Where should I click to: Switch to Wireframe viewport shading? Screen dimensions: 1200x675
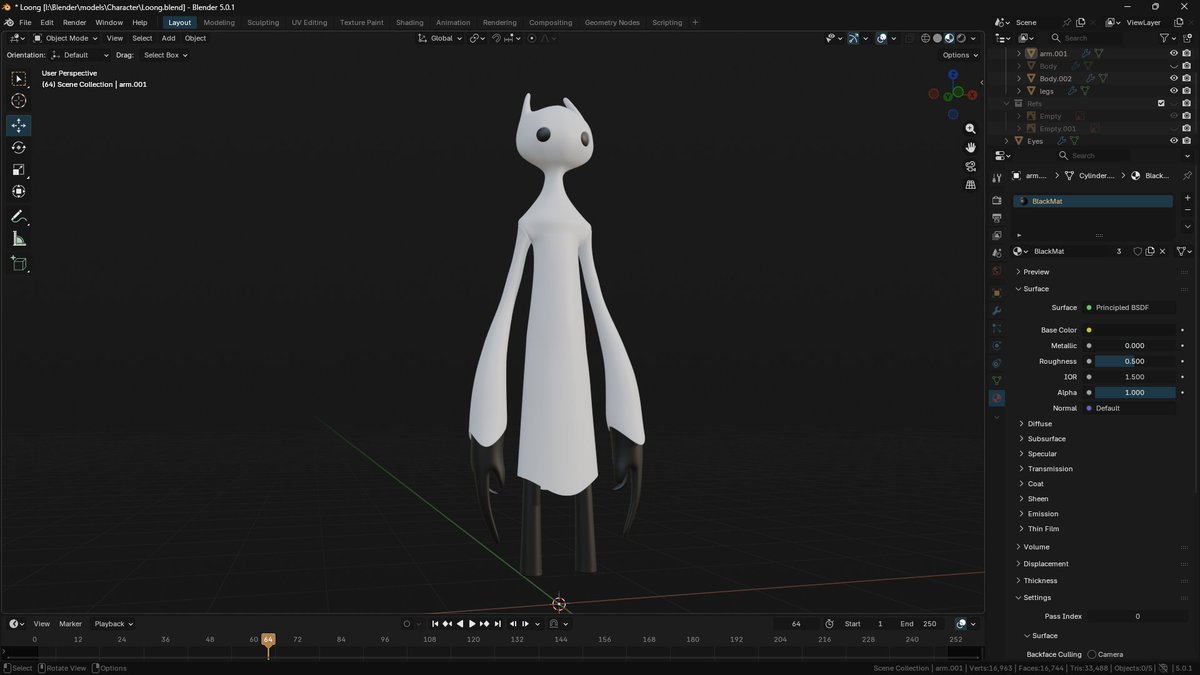pyautogui.click(x=926, y=38)
